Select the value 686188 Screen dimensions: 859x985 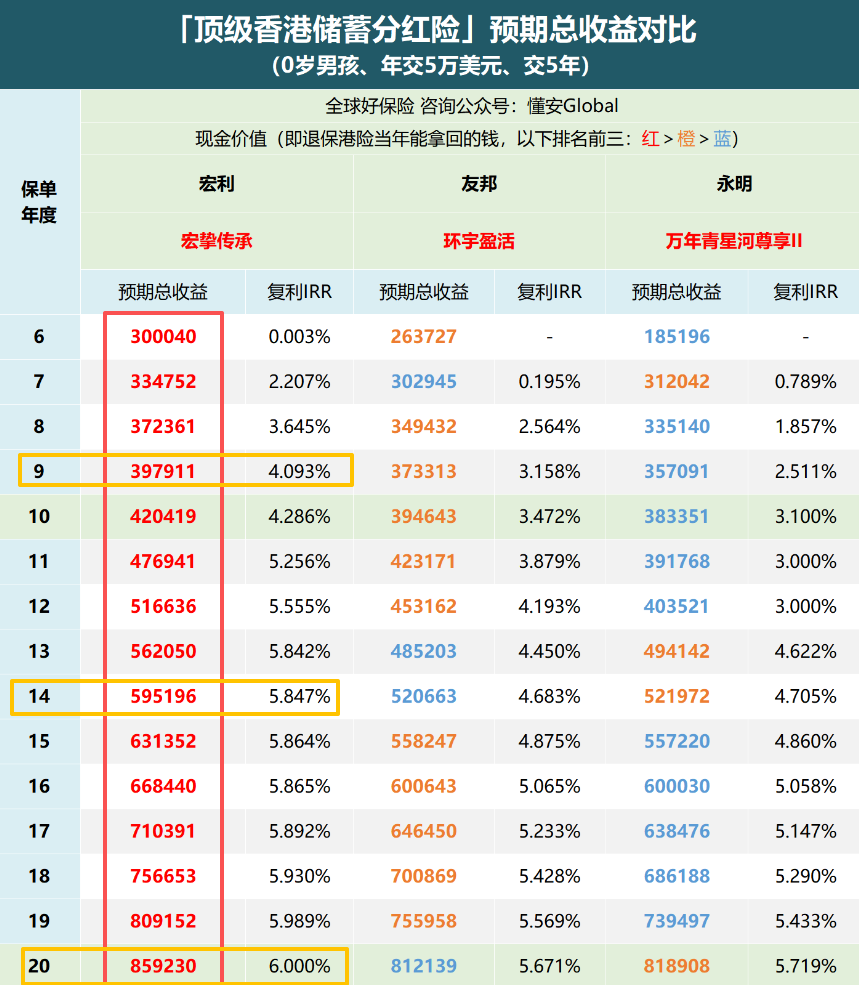click(x=677, y=876)
